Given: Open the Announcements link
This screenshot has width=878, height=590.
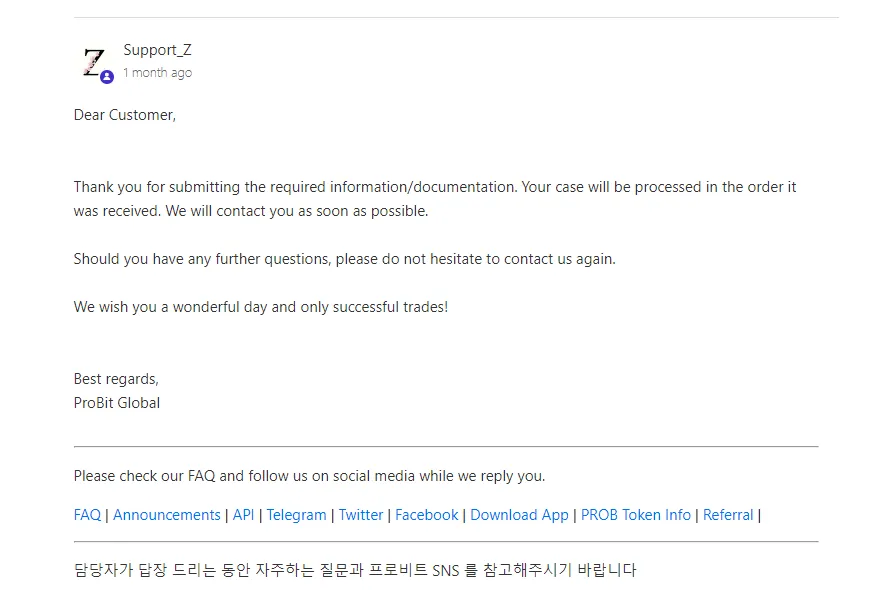Looking at the screenshot, I should tap(167, 515).
